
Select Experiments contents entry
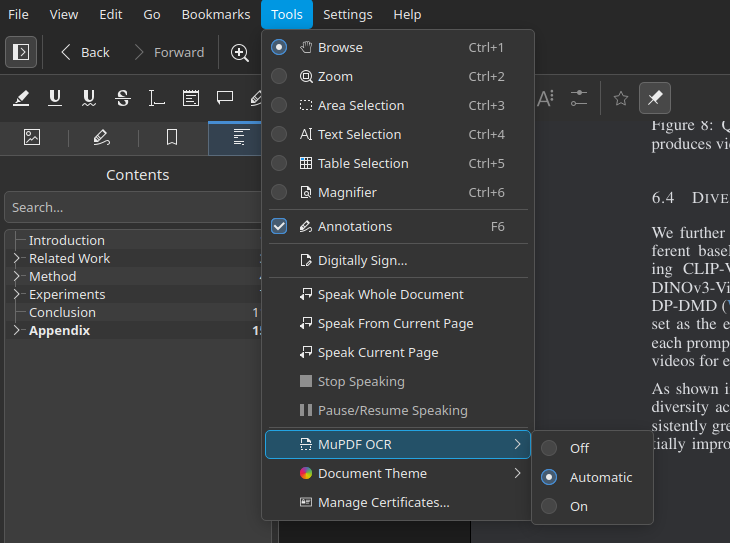67,294
